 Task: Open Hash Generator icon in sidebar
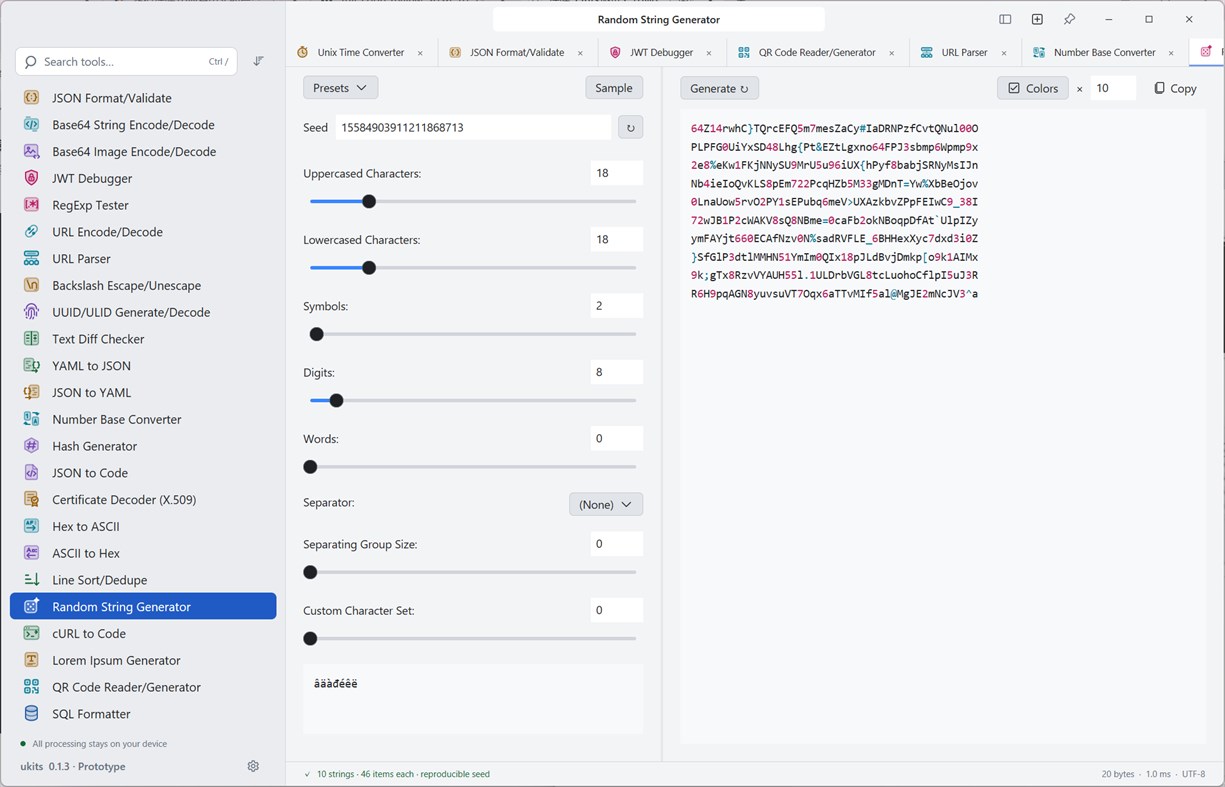point(32,446)
